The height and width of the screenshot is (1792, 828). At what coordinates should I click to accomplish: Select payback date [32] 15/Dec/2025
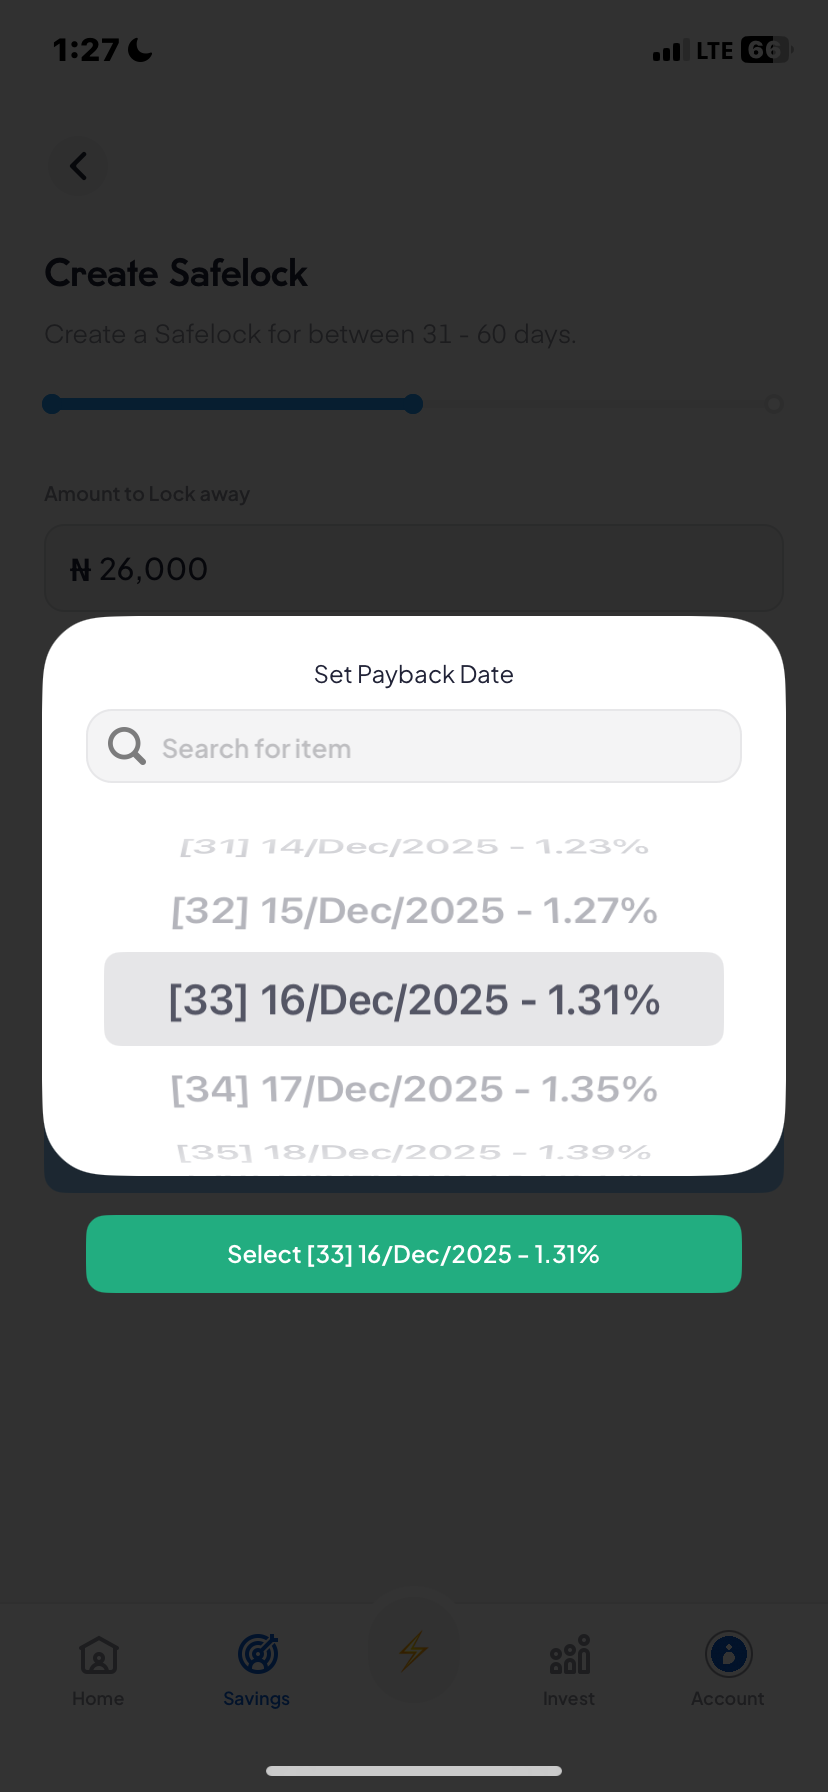tap(413, 910)
